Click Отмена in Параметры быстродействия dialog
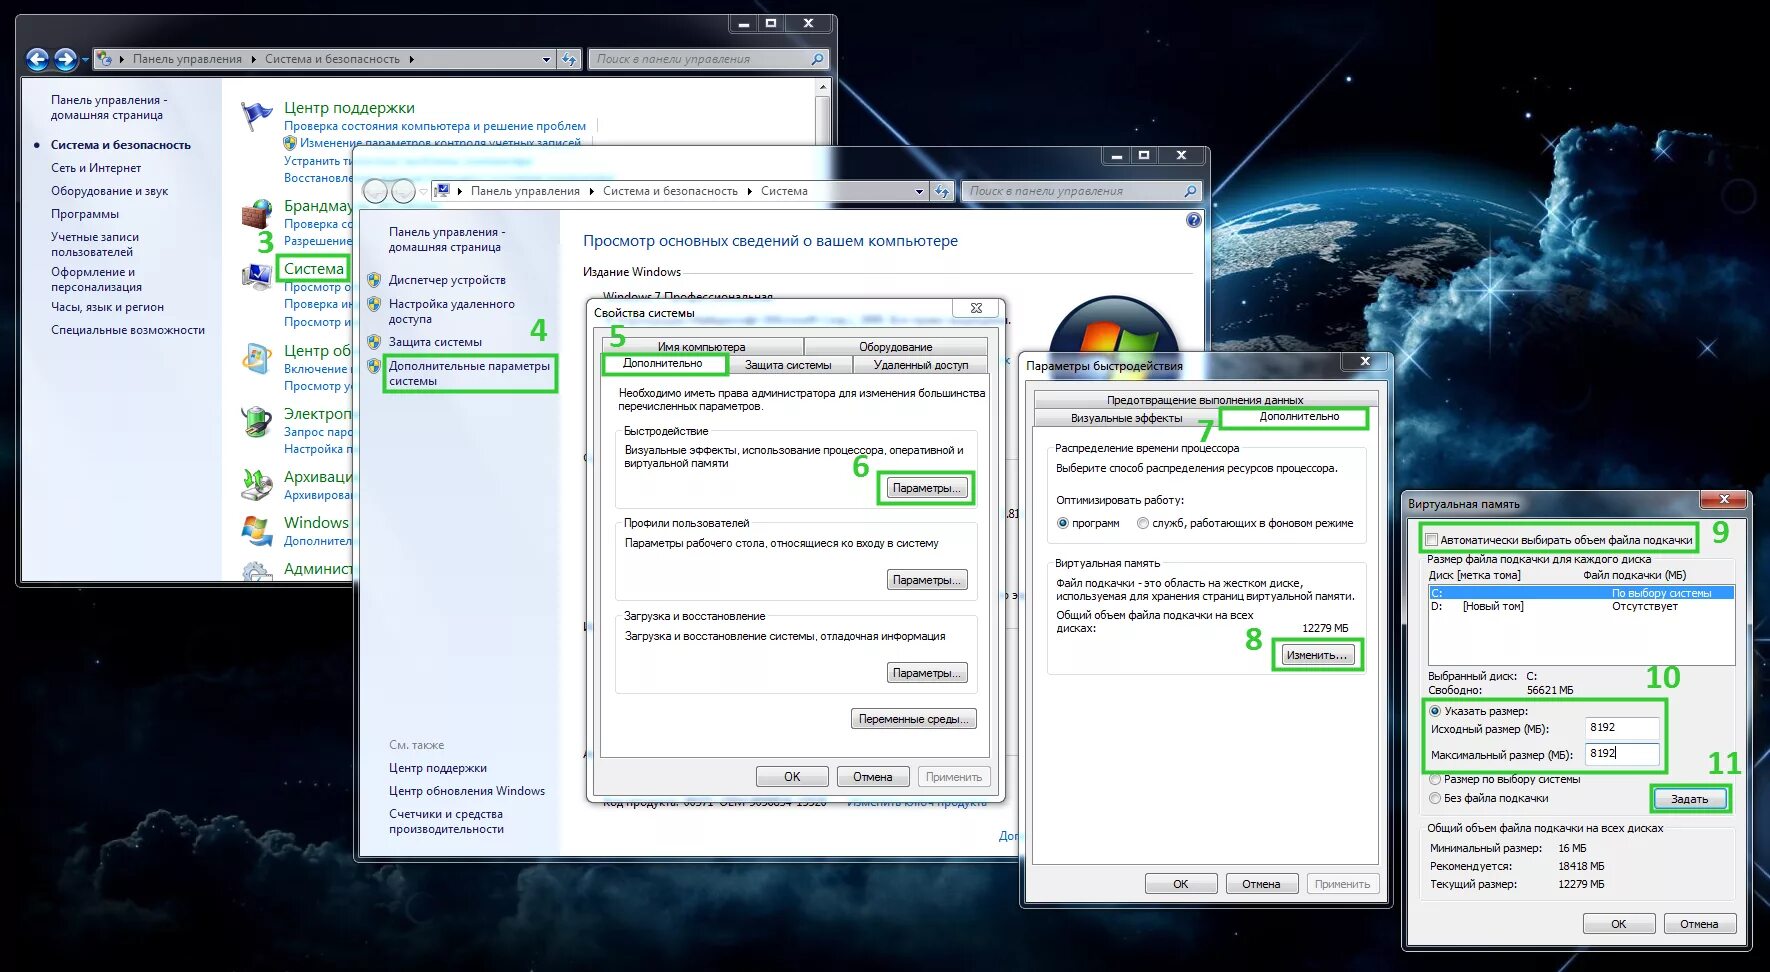 click(1261, 884)
